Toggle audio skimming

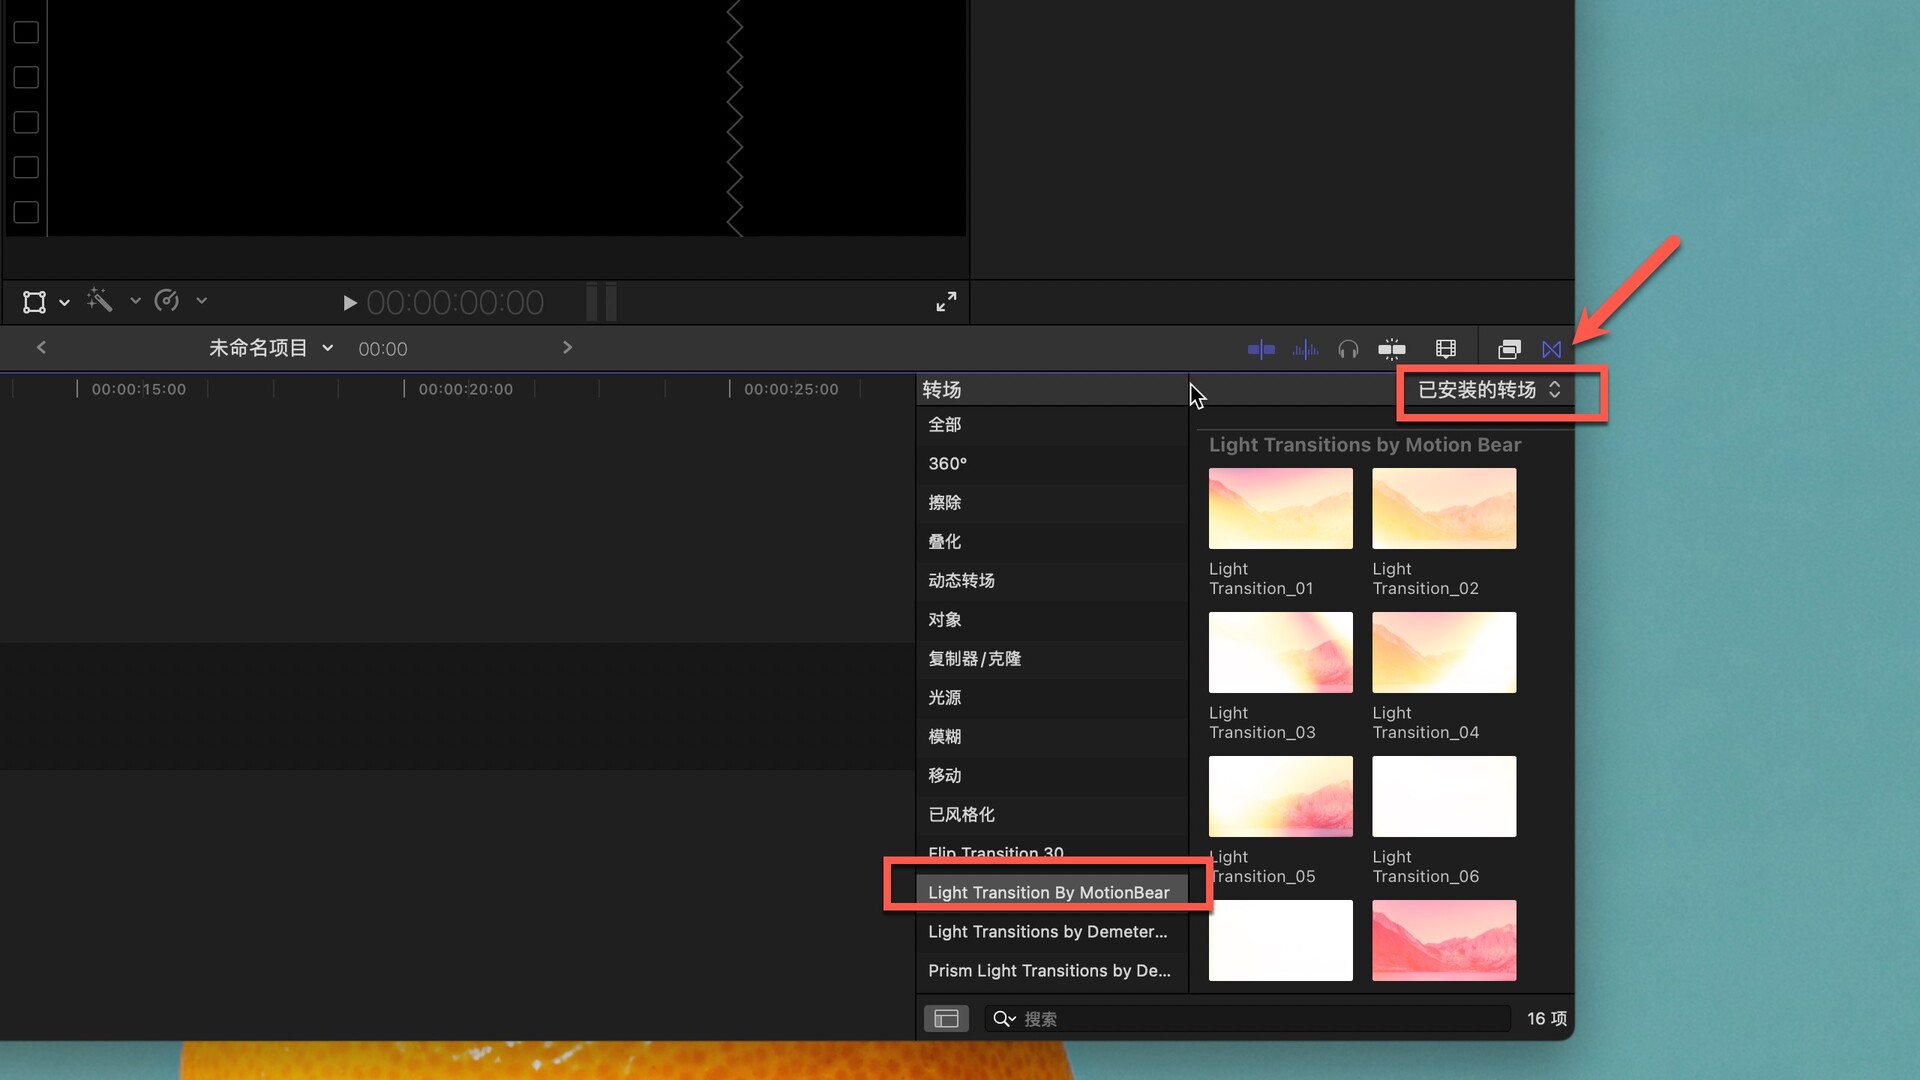point(1305,349)
